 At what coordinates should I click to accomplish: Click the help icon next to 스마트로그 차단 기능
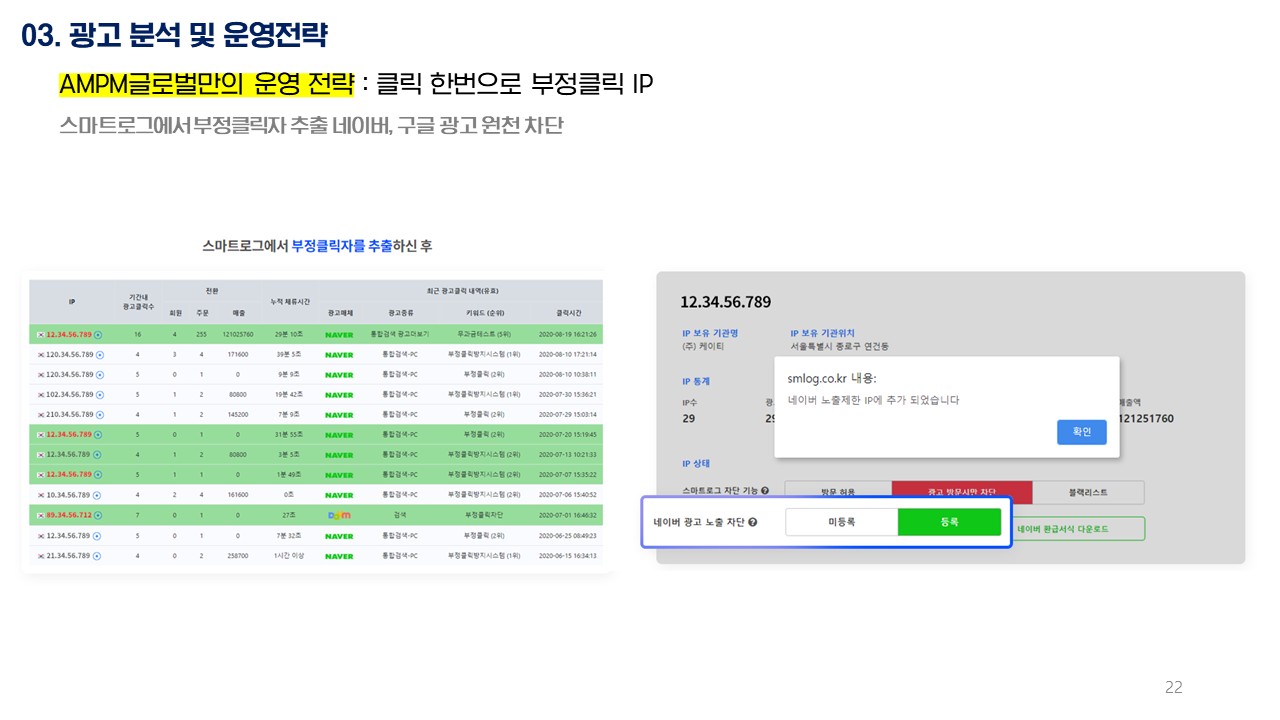[x=765, y=491]
